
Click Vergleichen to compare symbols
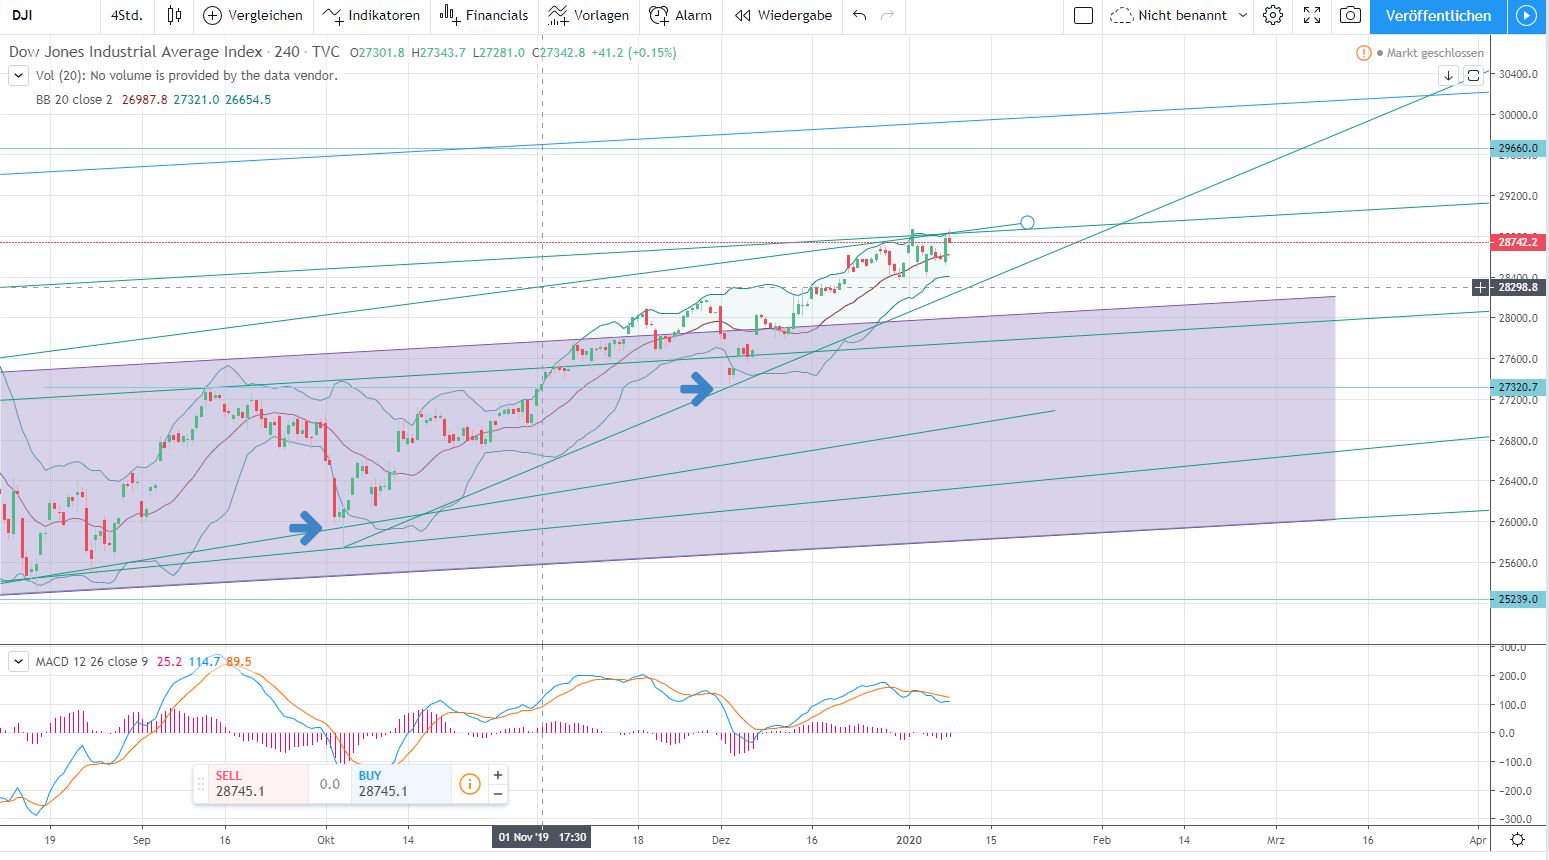tap(253, 15)
